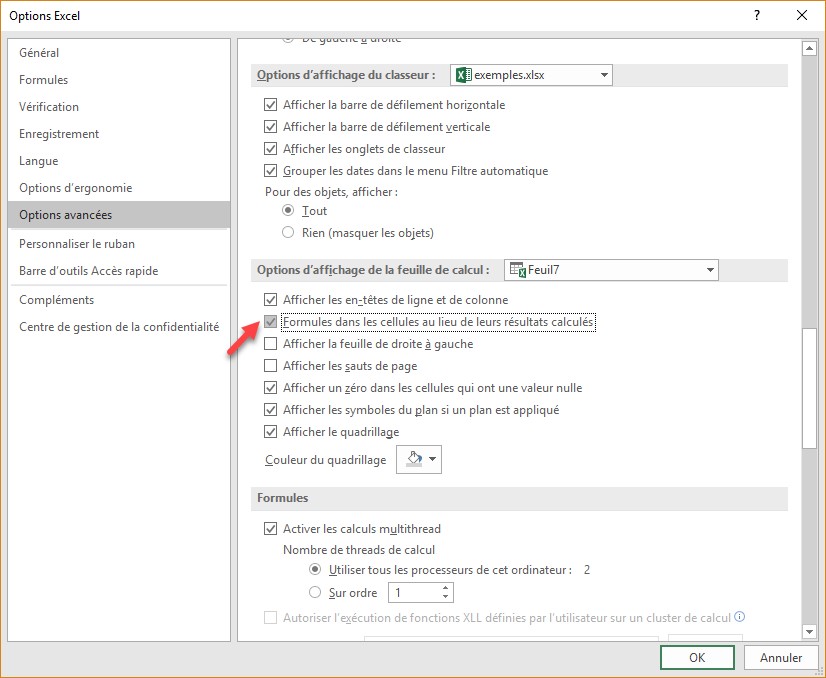
Task: Select the Tout radio button
Action: click(x=288, y=210)
